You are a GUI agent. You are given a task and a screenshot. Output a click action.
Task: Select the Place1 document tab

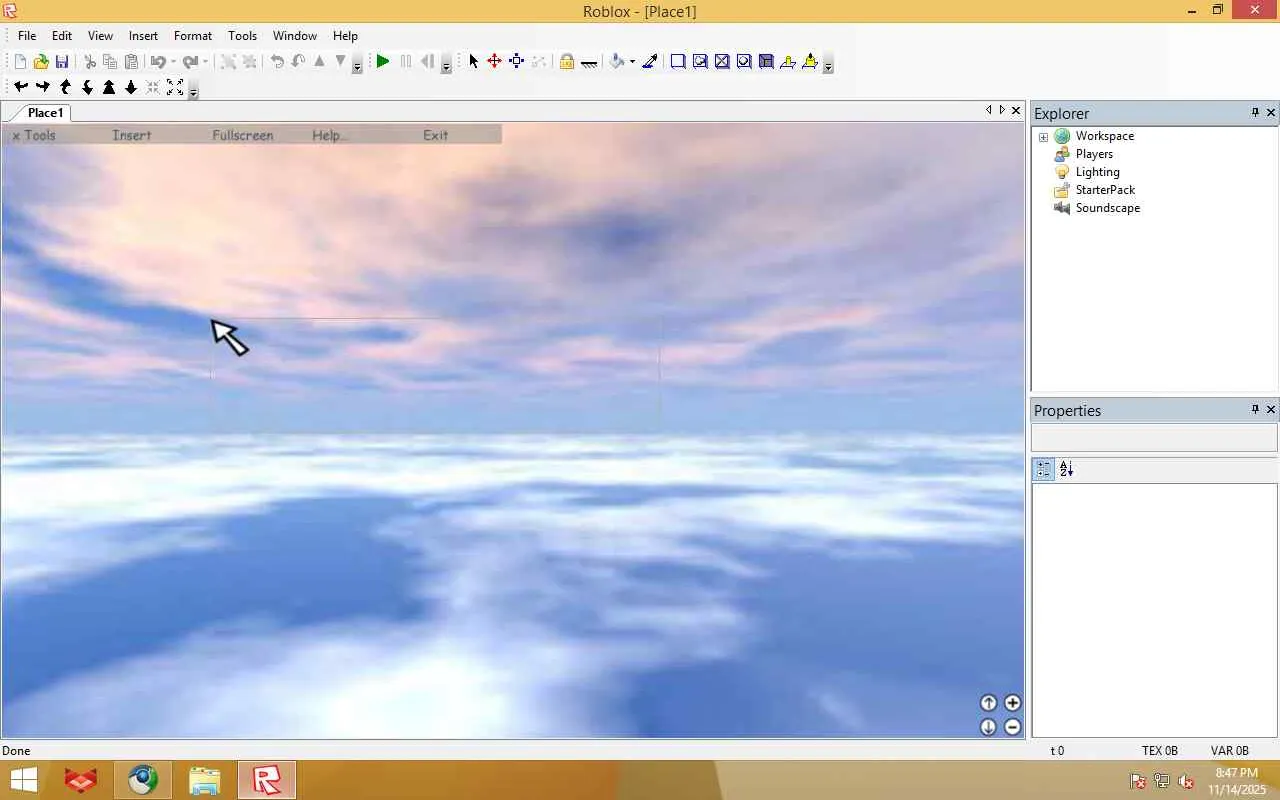(45, 113)
